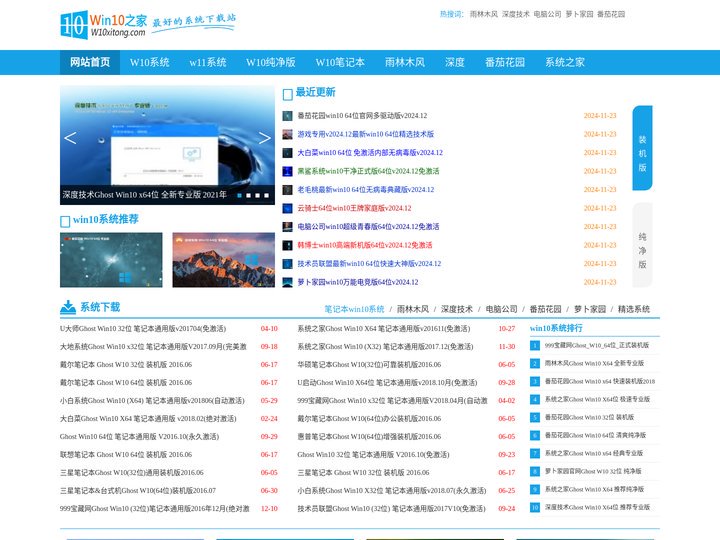Select 深度技术 download category tab
720x540 pixels.
[457, 309]
